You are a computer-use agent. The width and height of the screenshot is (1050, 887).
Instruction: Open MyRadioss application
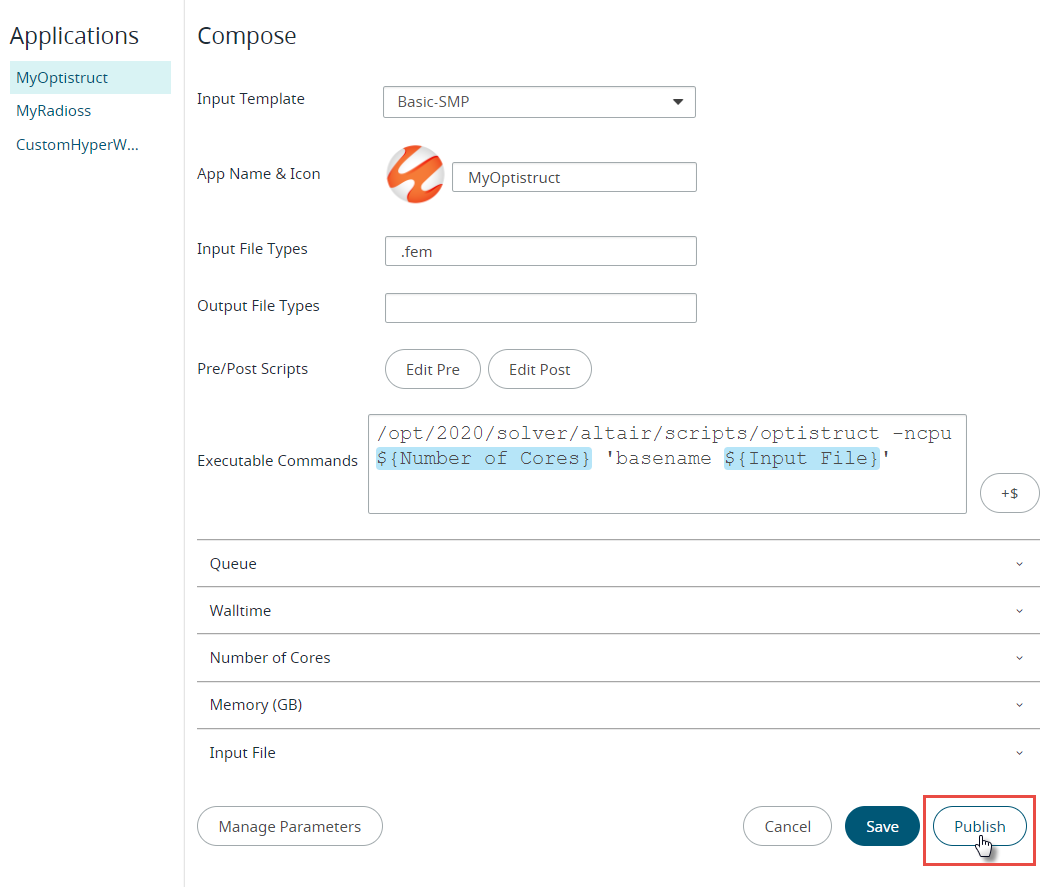click(54, 111)
